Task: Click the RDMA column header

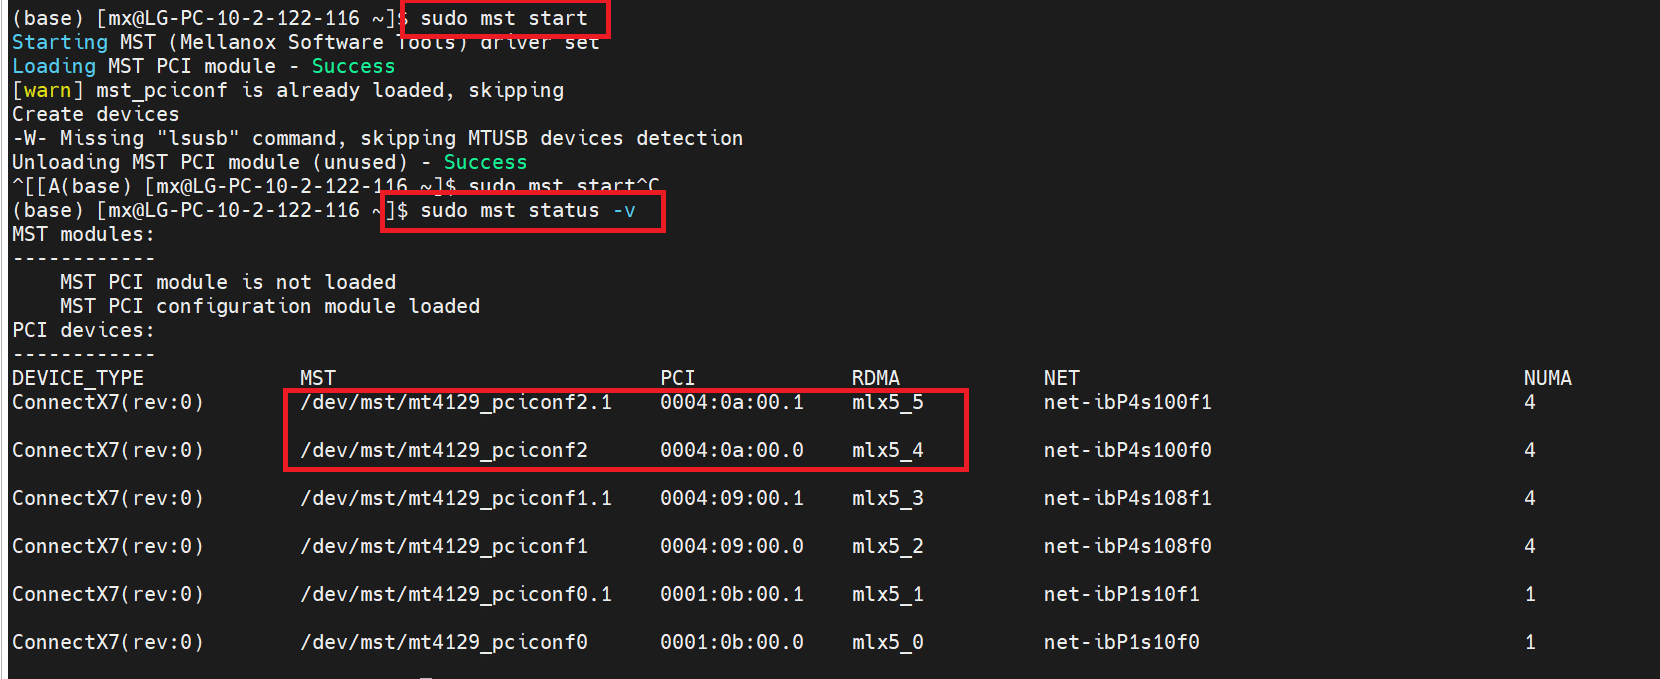Action: coord(876,379)
